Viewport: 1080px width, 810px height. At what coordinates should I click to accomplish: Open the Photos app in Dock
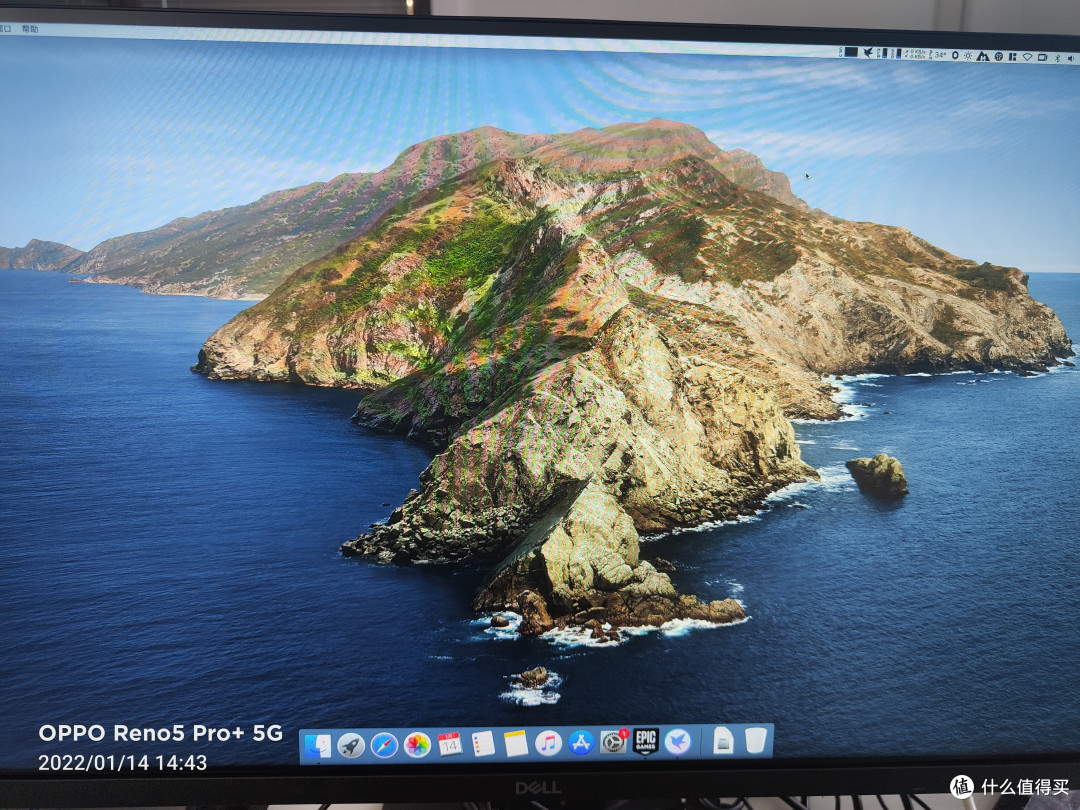(x=417, y=745)
